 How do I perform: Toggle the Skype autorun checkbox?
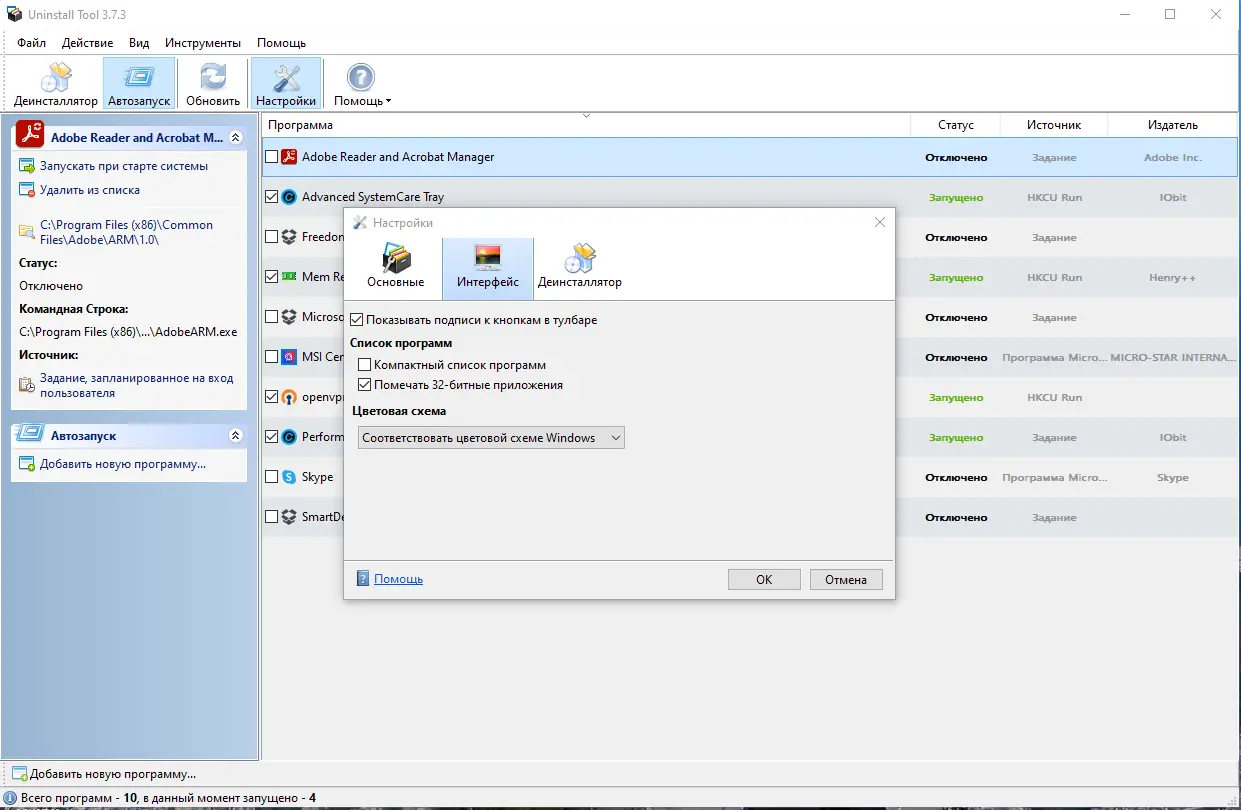click(271, 477)
